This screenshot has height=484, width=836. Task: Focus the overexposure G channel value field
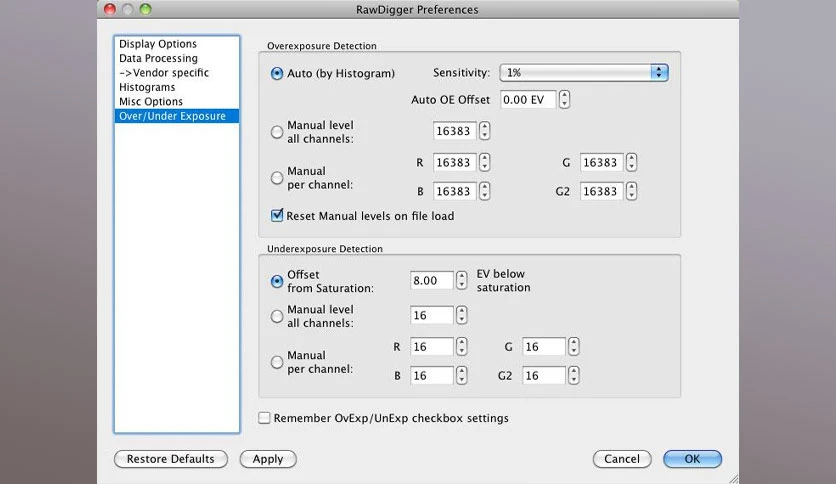point(601,162)
